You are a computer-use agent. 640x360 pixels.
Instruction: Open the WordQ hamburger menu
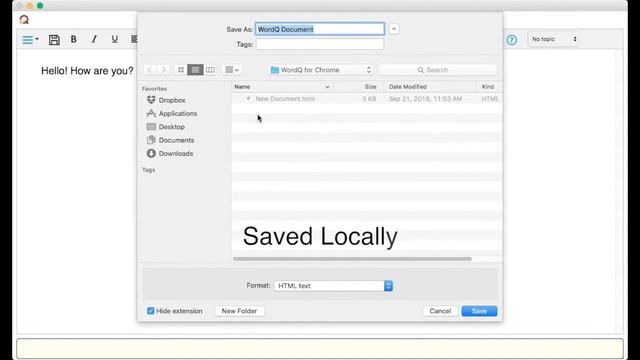(x=30, y=40)
